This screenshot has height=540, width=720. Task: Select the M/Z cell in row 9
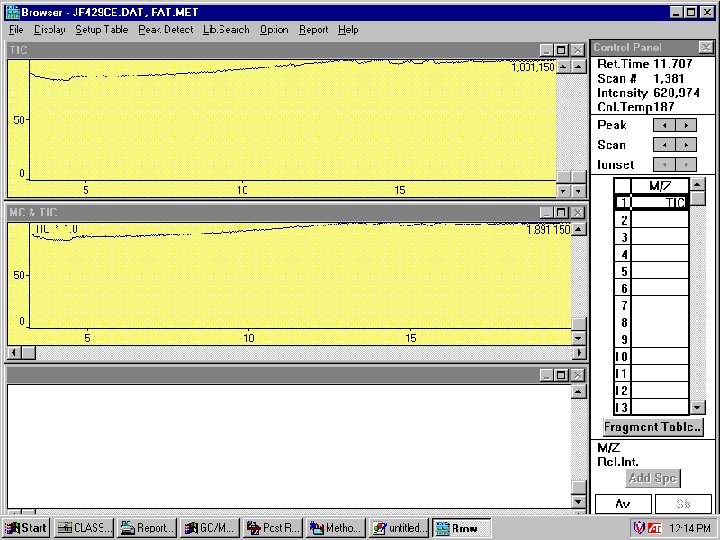click(x=660, y=340)
